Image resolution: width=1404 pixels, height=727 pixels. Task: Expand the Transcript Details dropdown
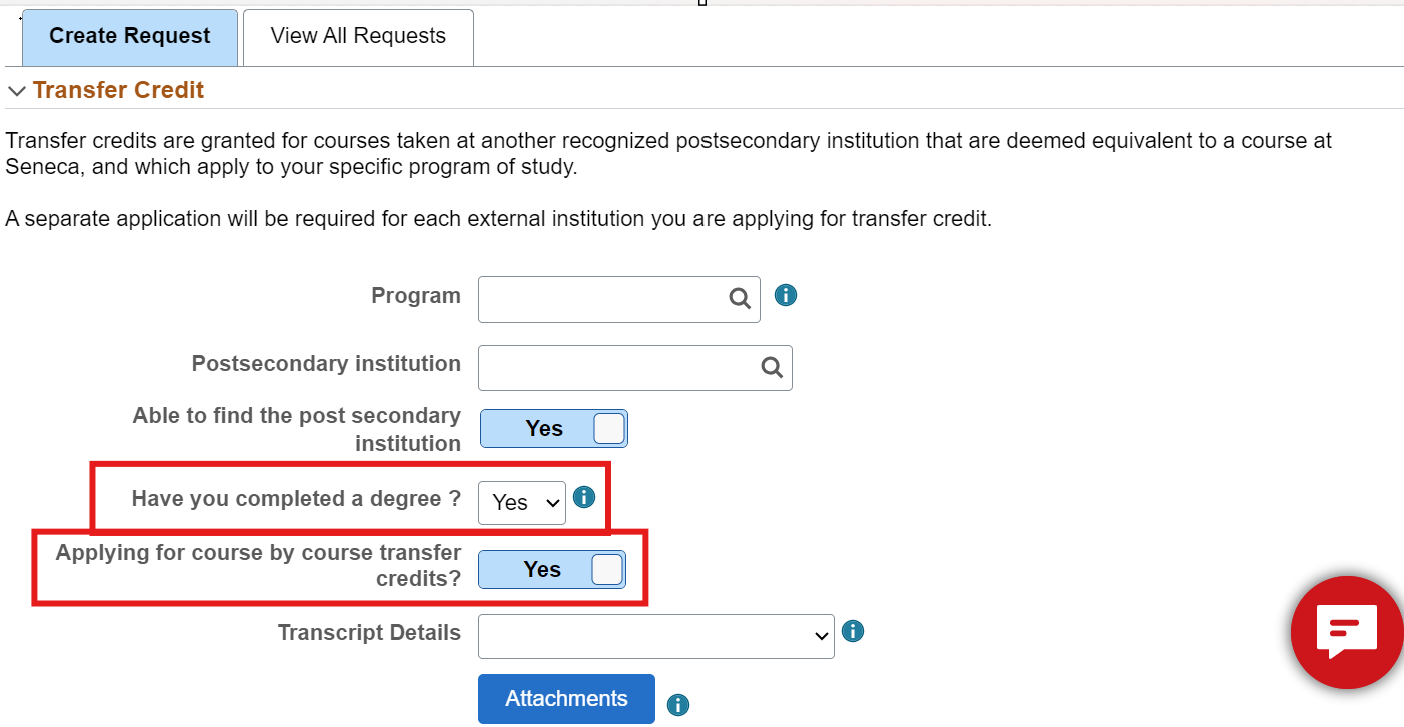pyautogui.click(x=656, y=637)
